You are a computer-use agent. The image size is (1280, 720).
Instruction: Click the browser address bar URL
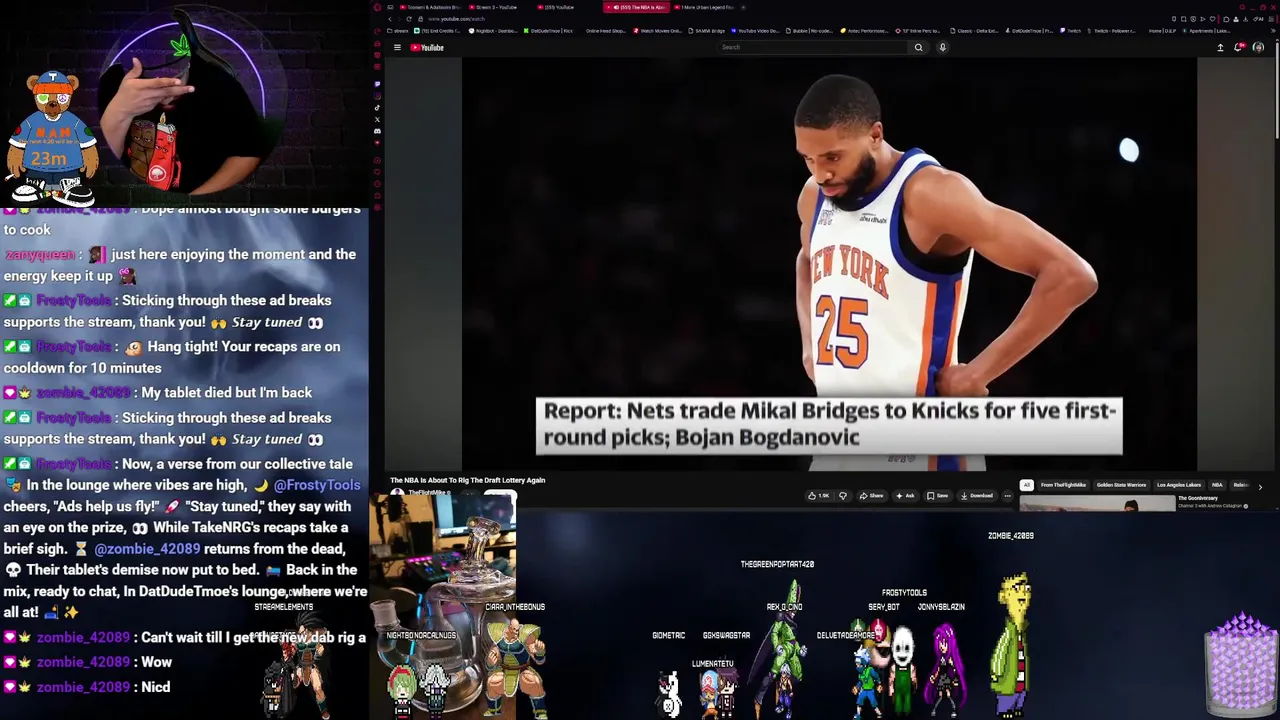click(456, 19)
